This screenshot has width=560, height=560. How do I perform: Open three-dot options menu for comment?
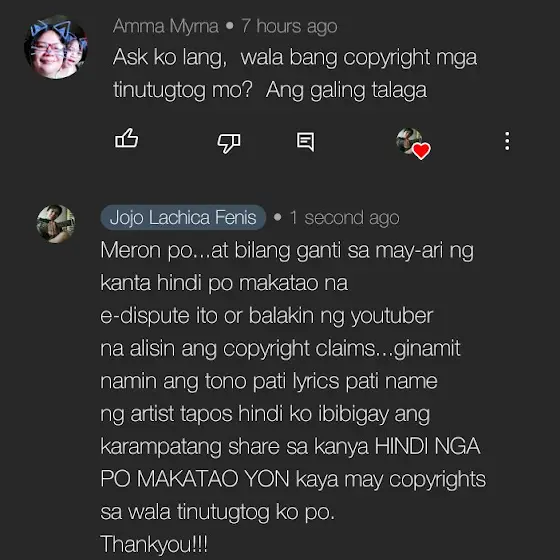(507, 141)
